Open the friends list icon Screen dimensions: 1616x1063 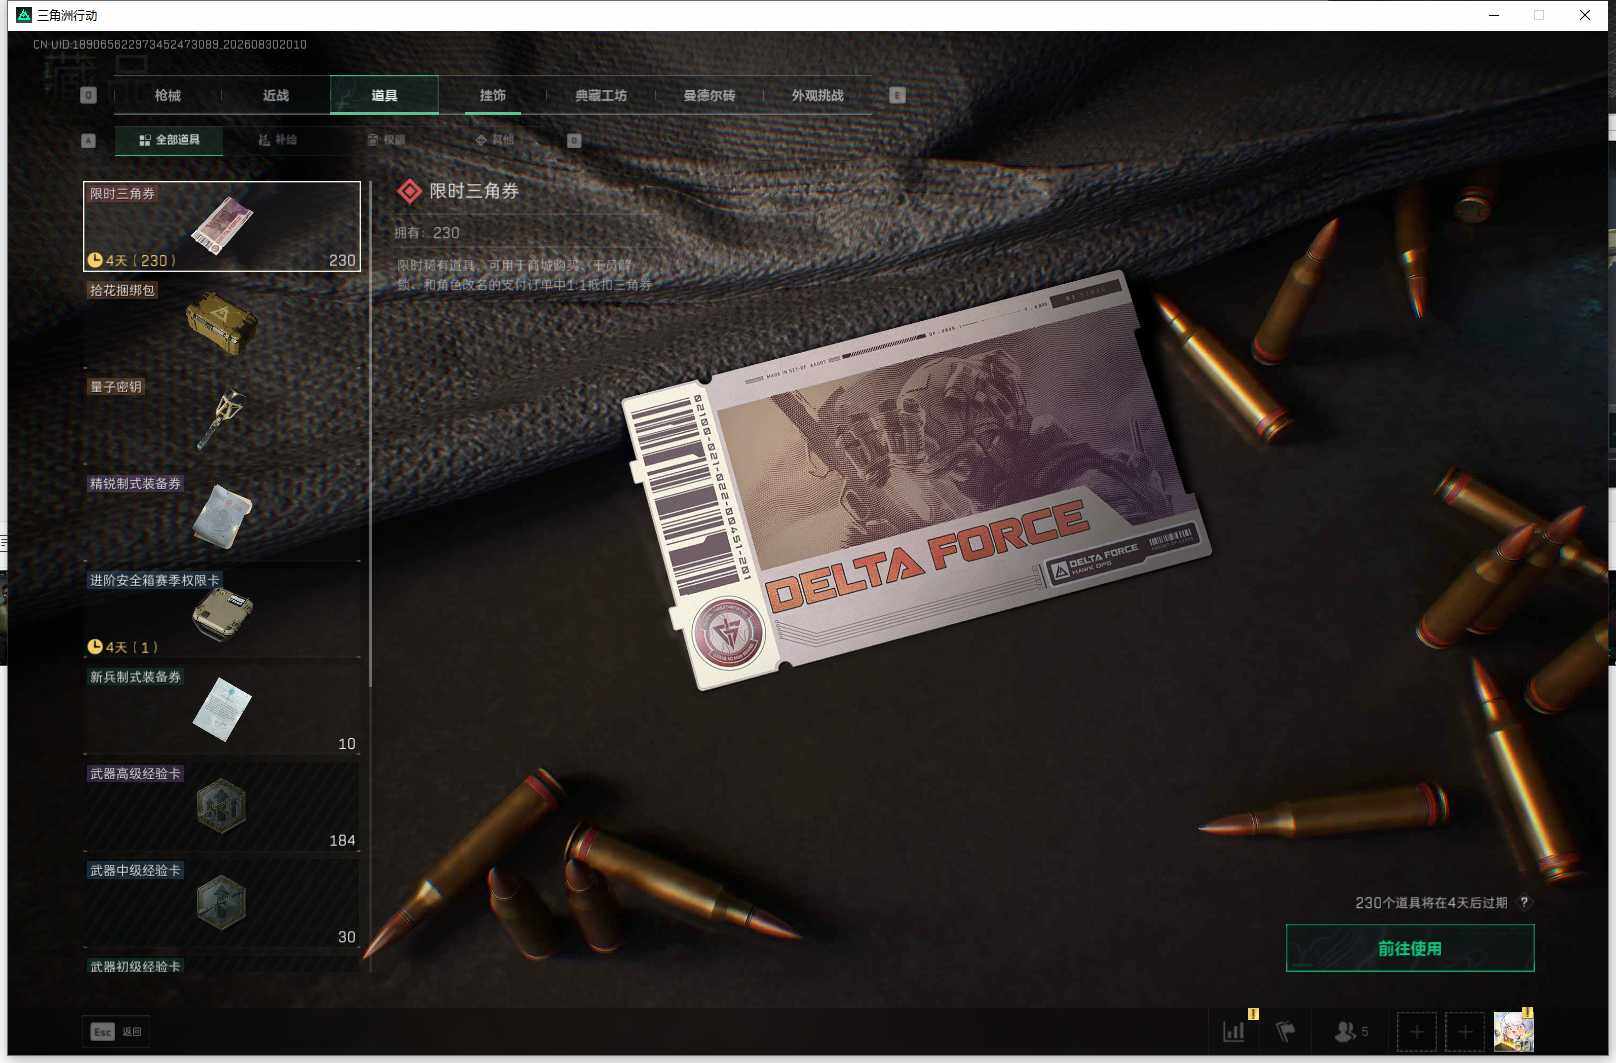[1350, 1031]
